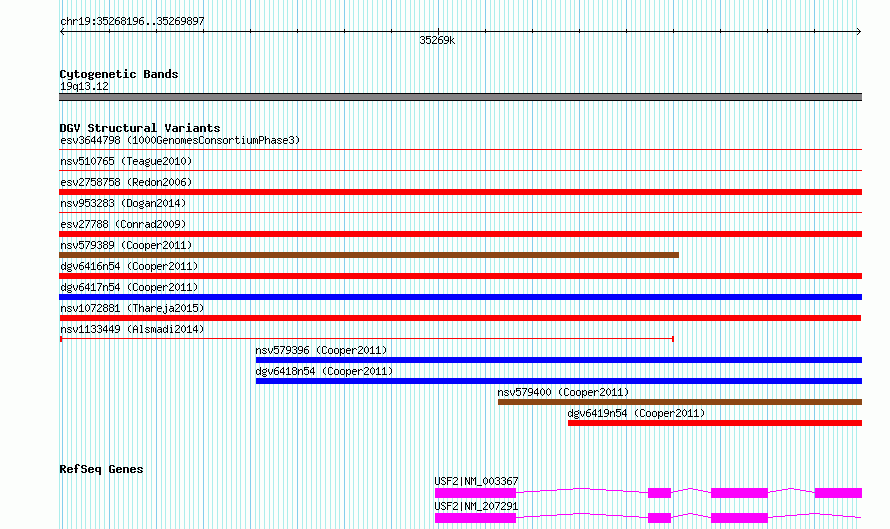Select the Cytogenetic Bands track title
This screenshot has height=529, width=890.
(119, 74)
